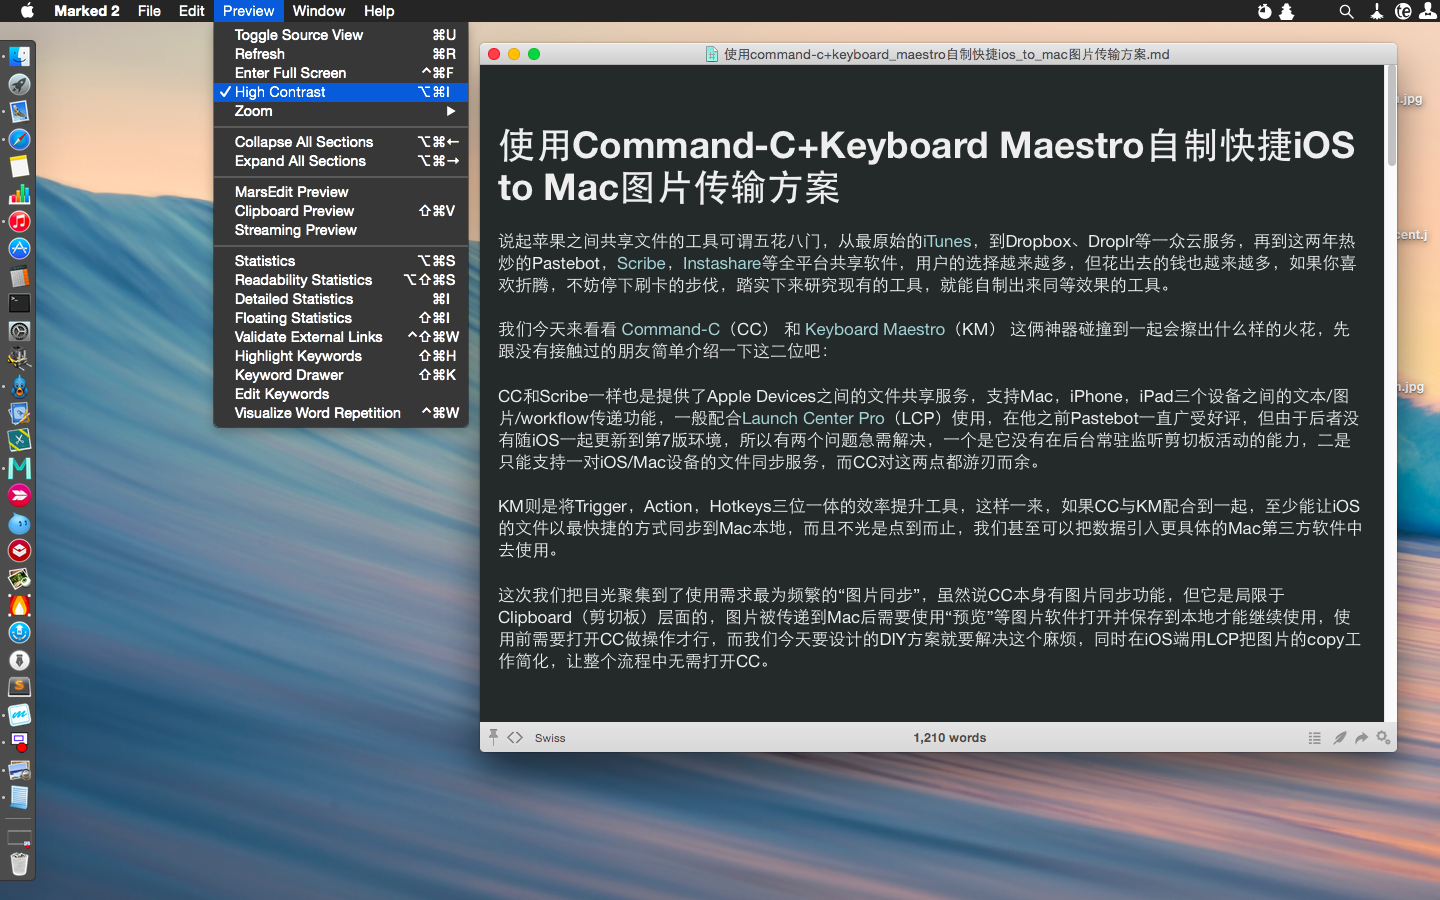
Task: Open Launchpad rocket icon in the Dock
Action: (19, 84)
